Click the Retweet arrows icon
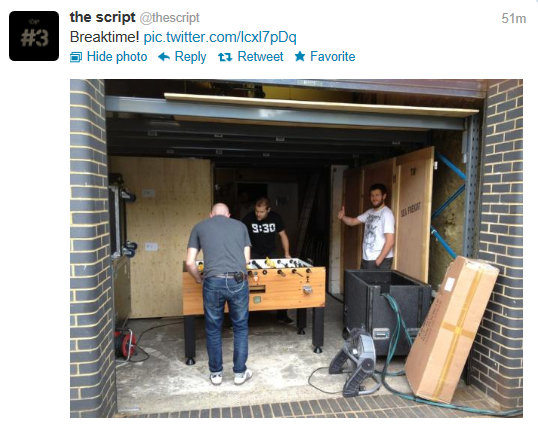Screen dimensions: 538x428 225,57
